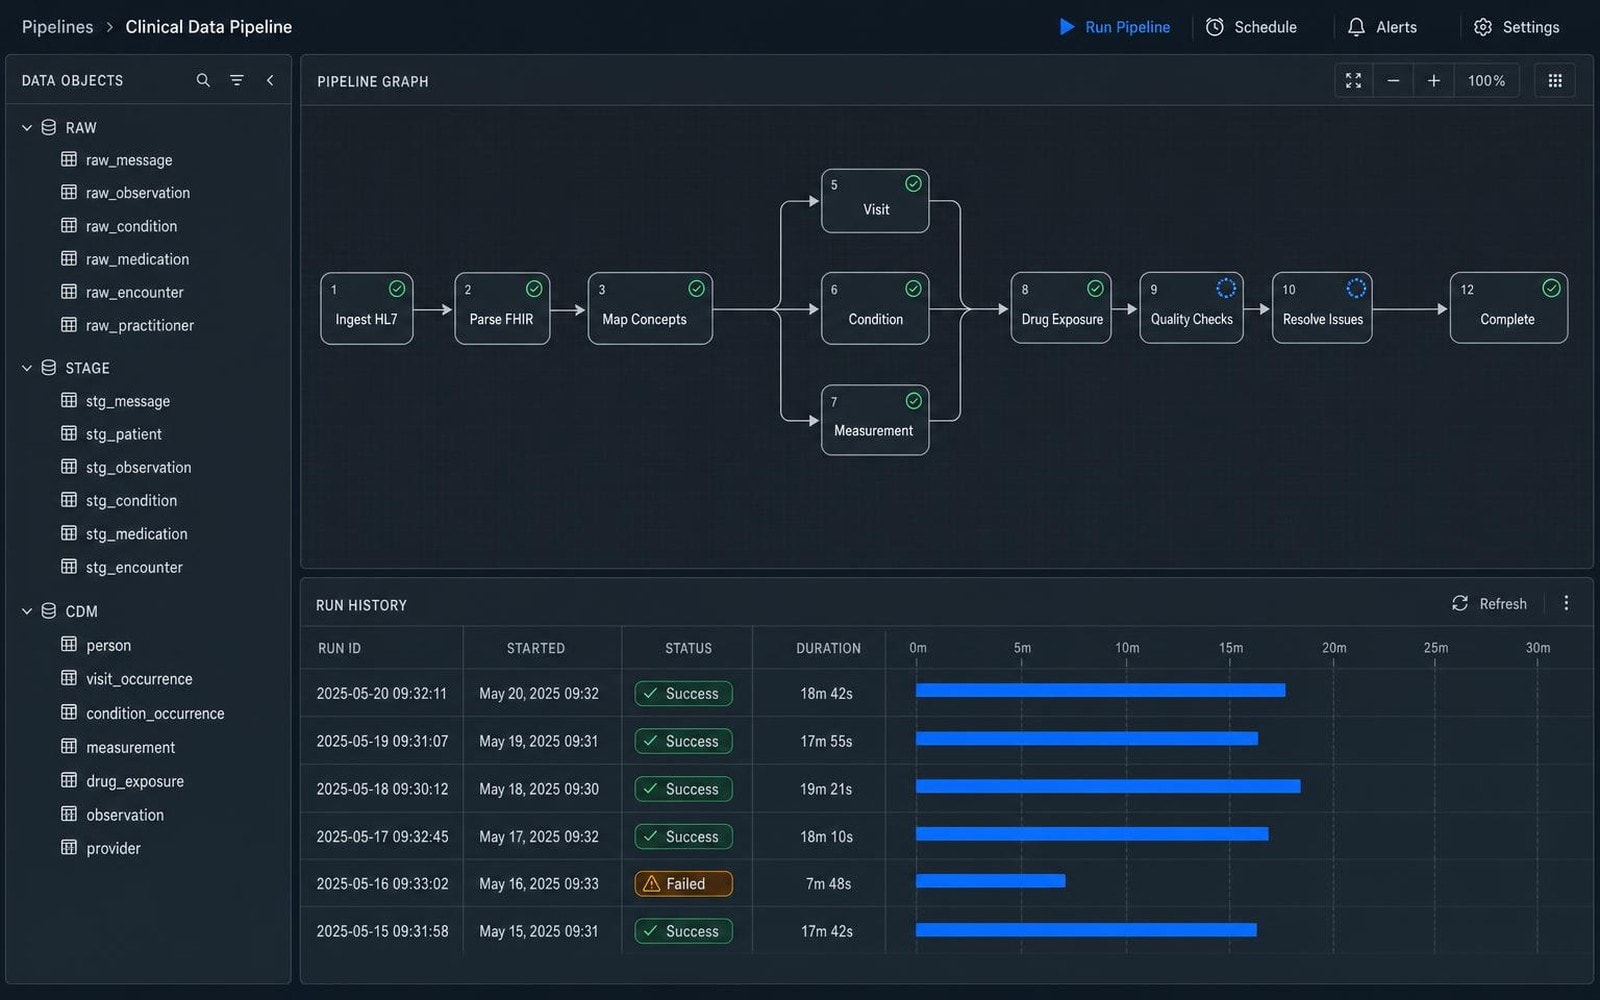Click the May 16 failed run duration bar

tap(990, 881)
